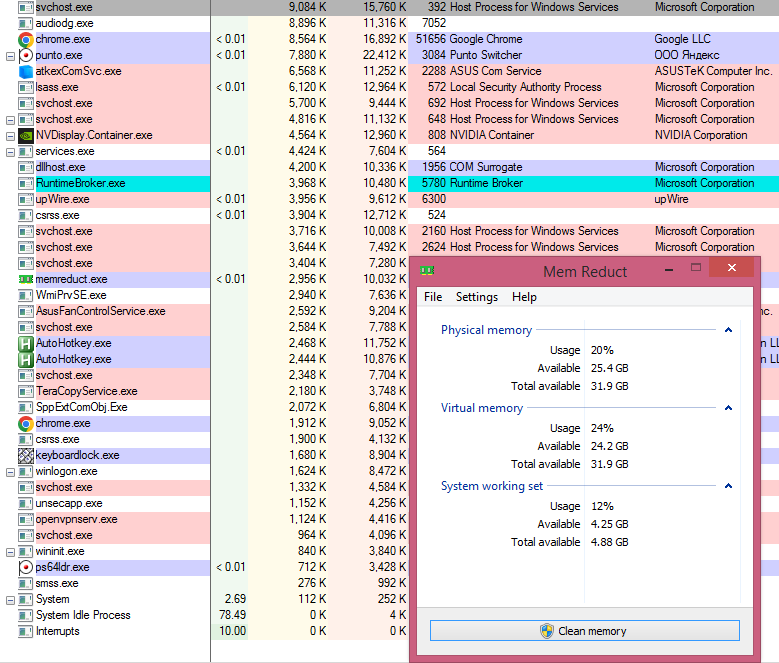The image size is (779, 663).
Task: Collapse the Virtual memory section
Action: point(728,408)
